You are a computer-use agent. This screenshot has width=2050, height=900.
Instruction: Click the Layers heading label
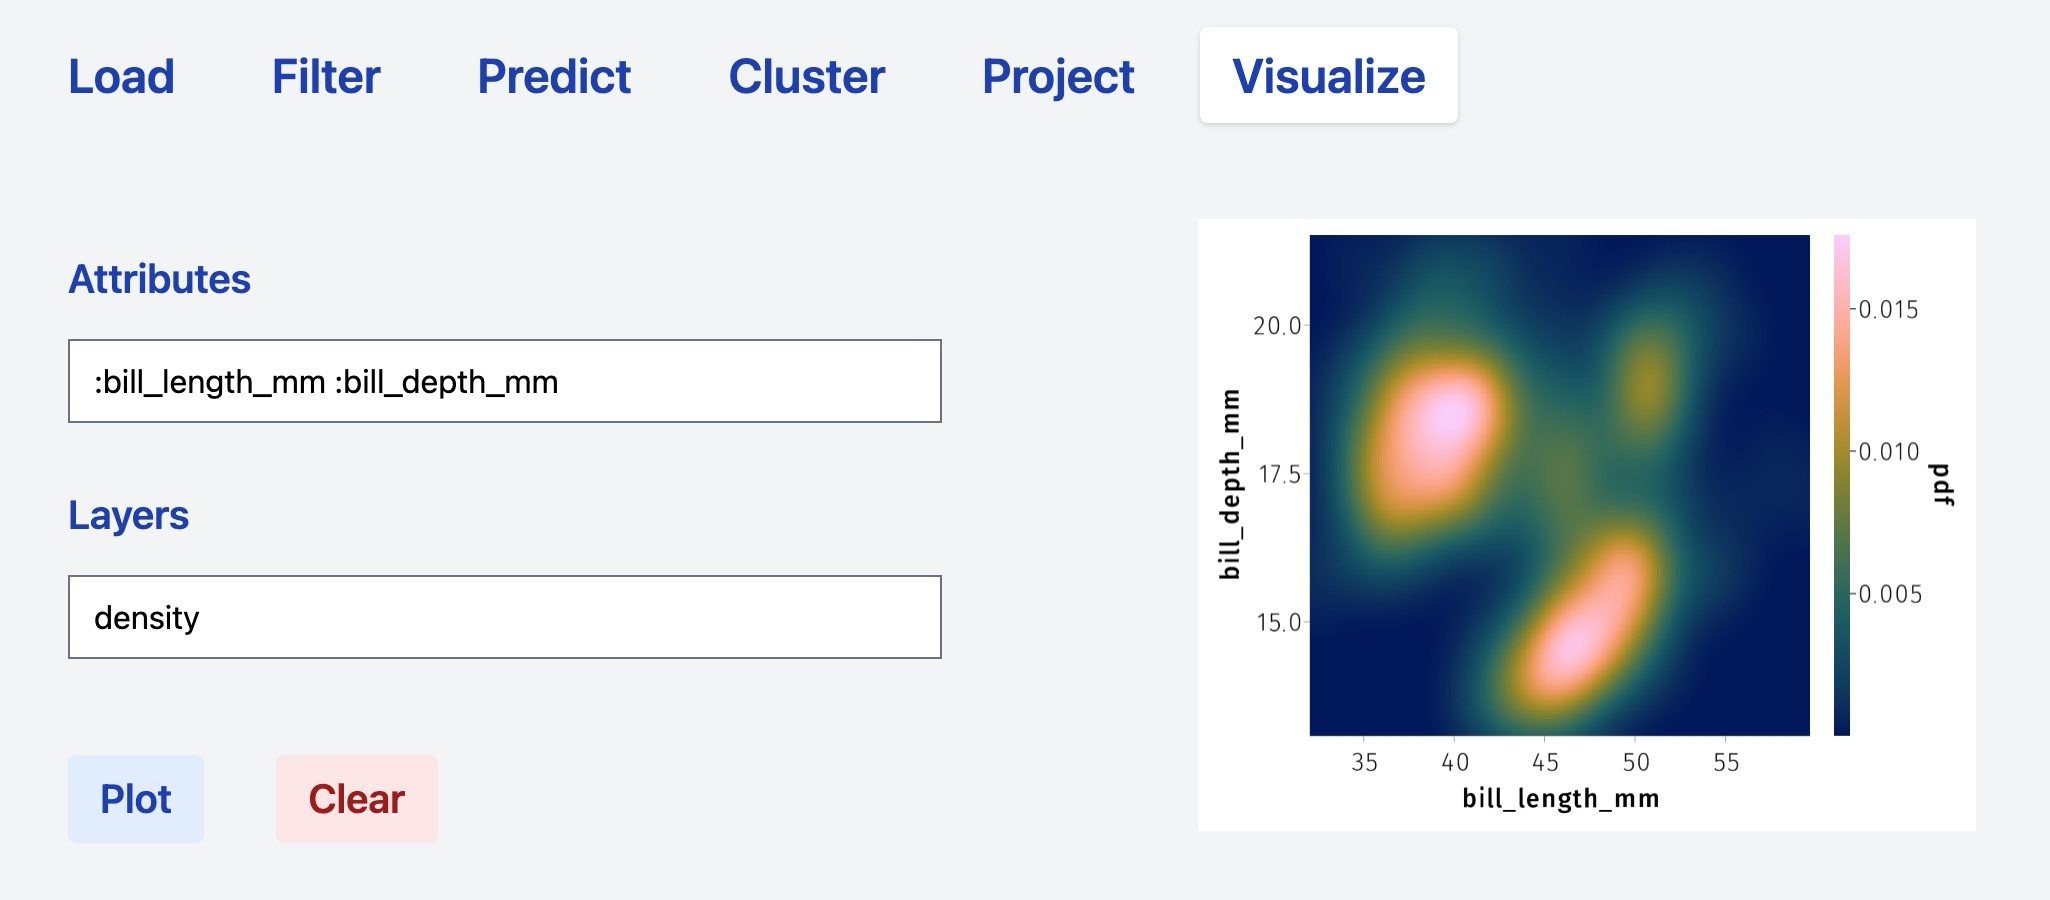pos(128,515)
